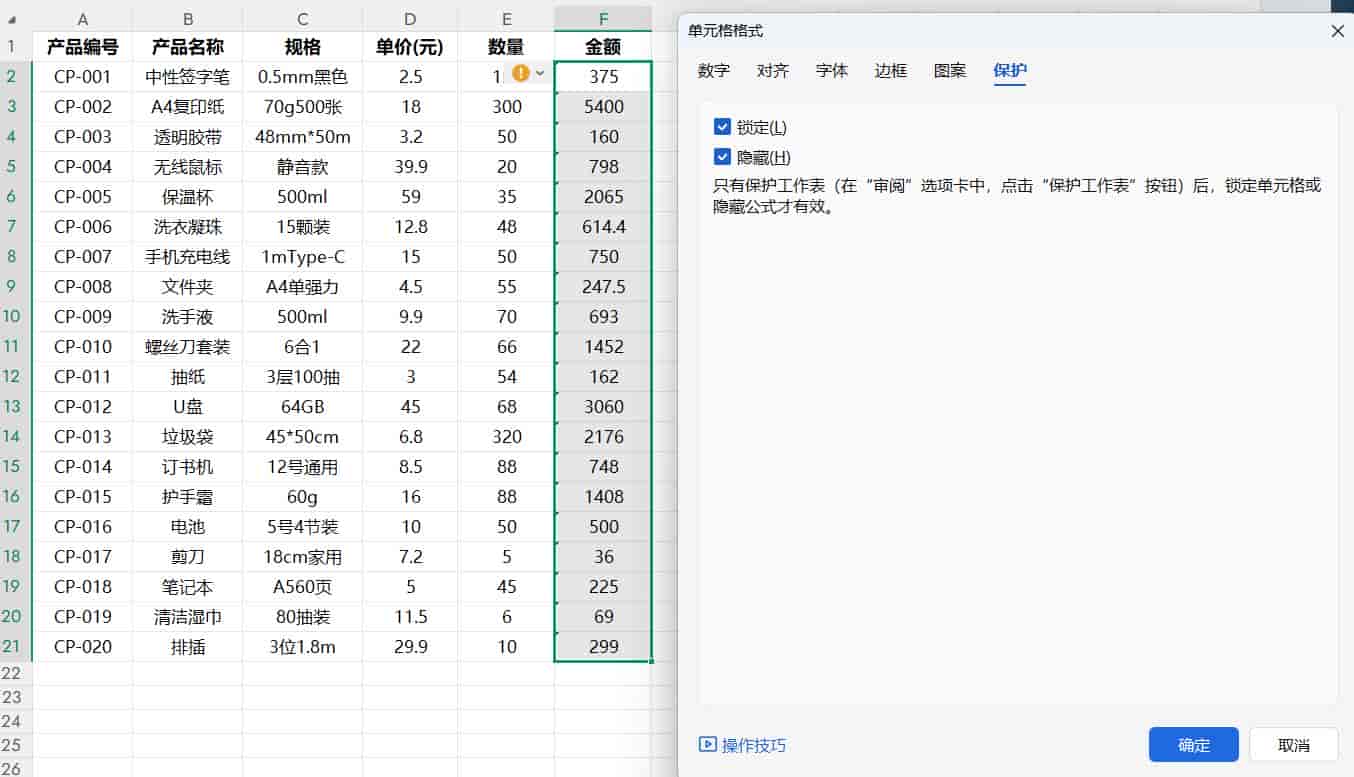The width and height of the screenshot is (1354, 777).
Task: Select cell containing 螺丝刀套装
Action: pos(187,346)
